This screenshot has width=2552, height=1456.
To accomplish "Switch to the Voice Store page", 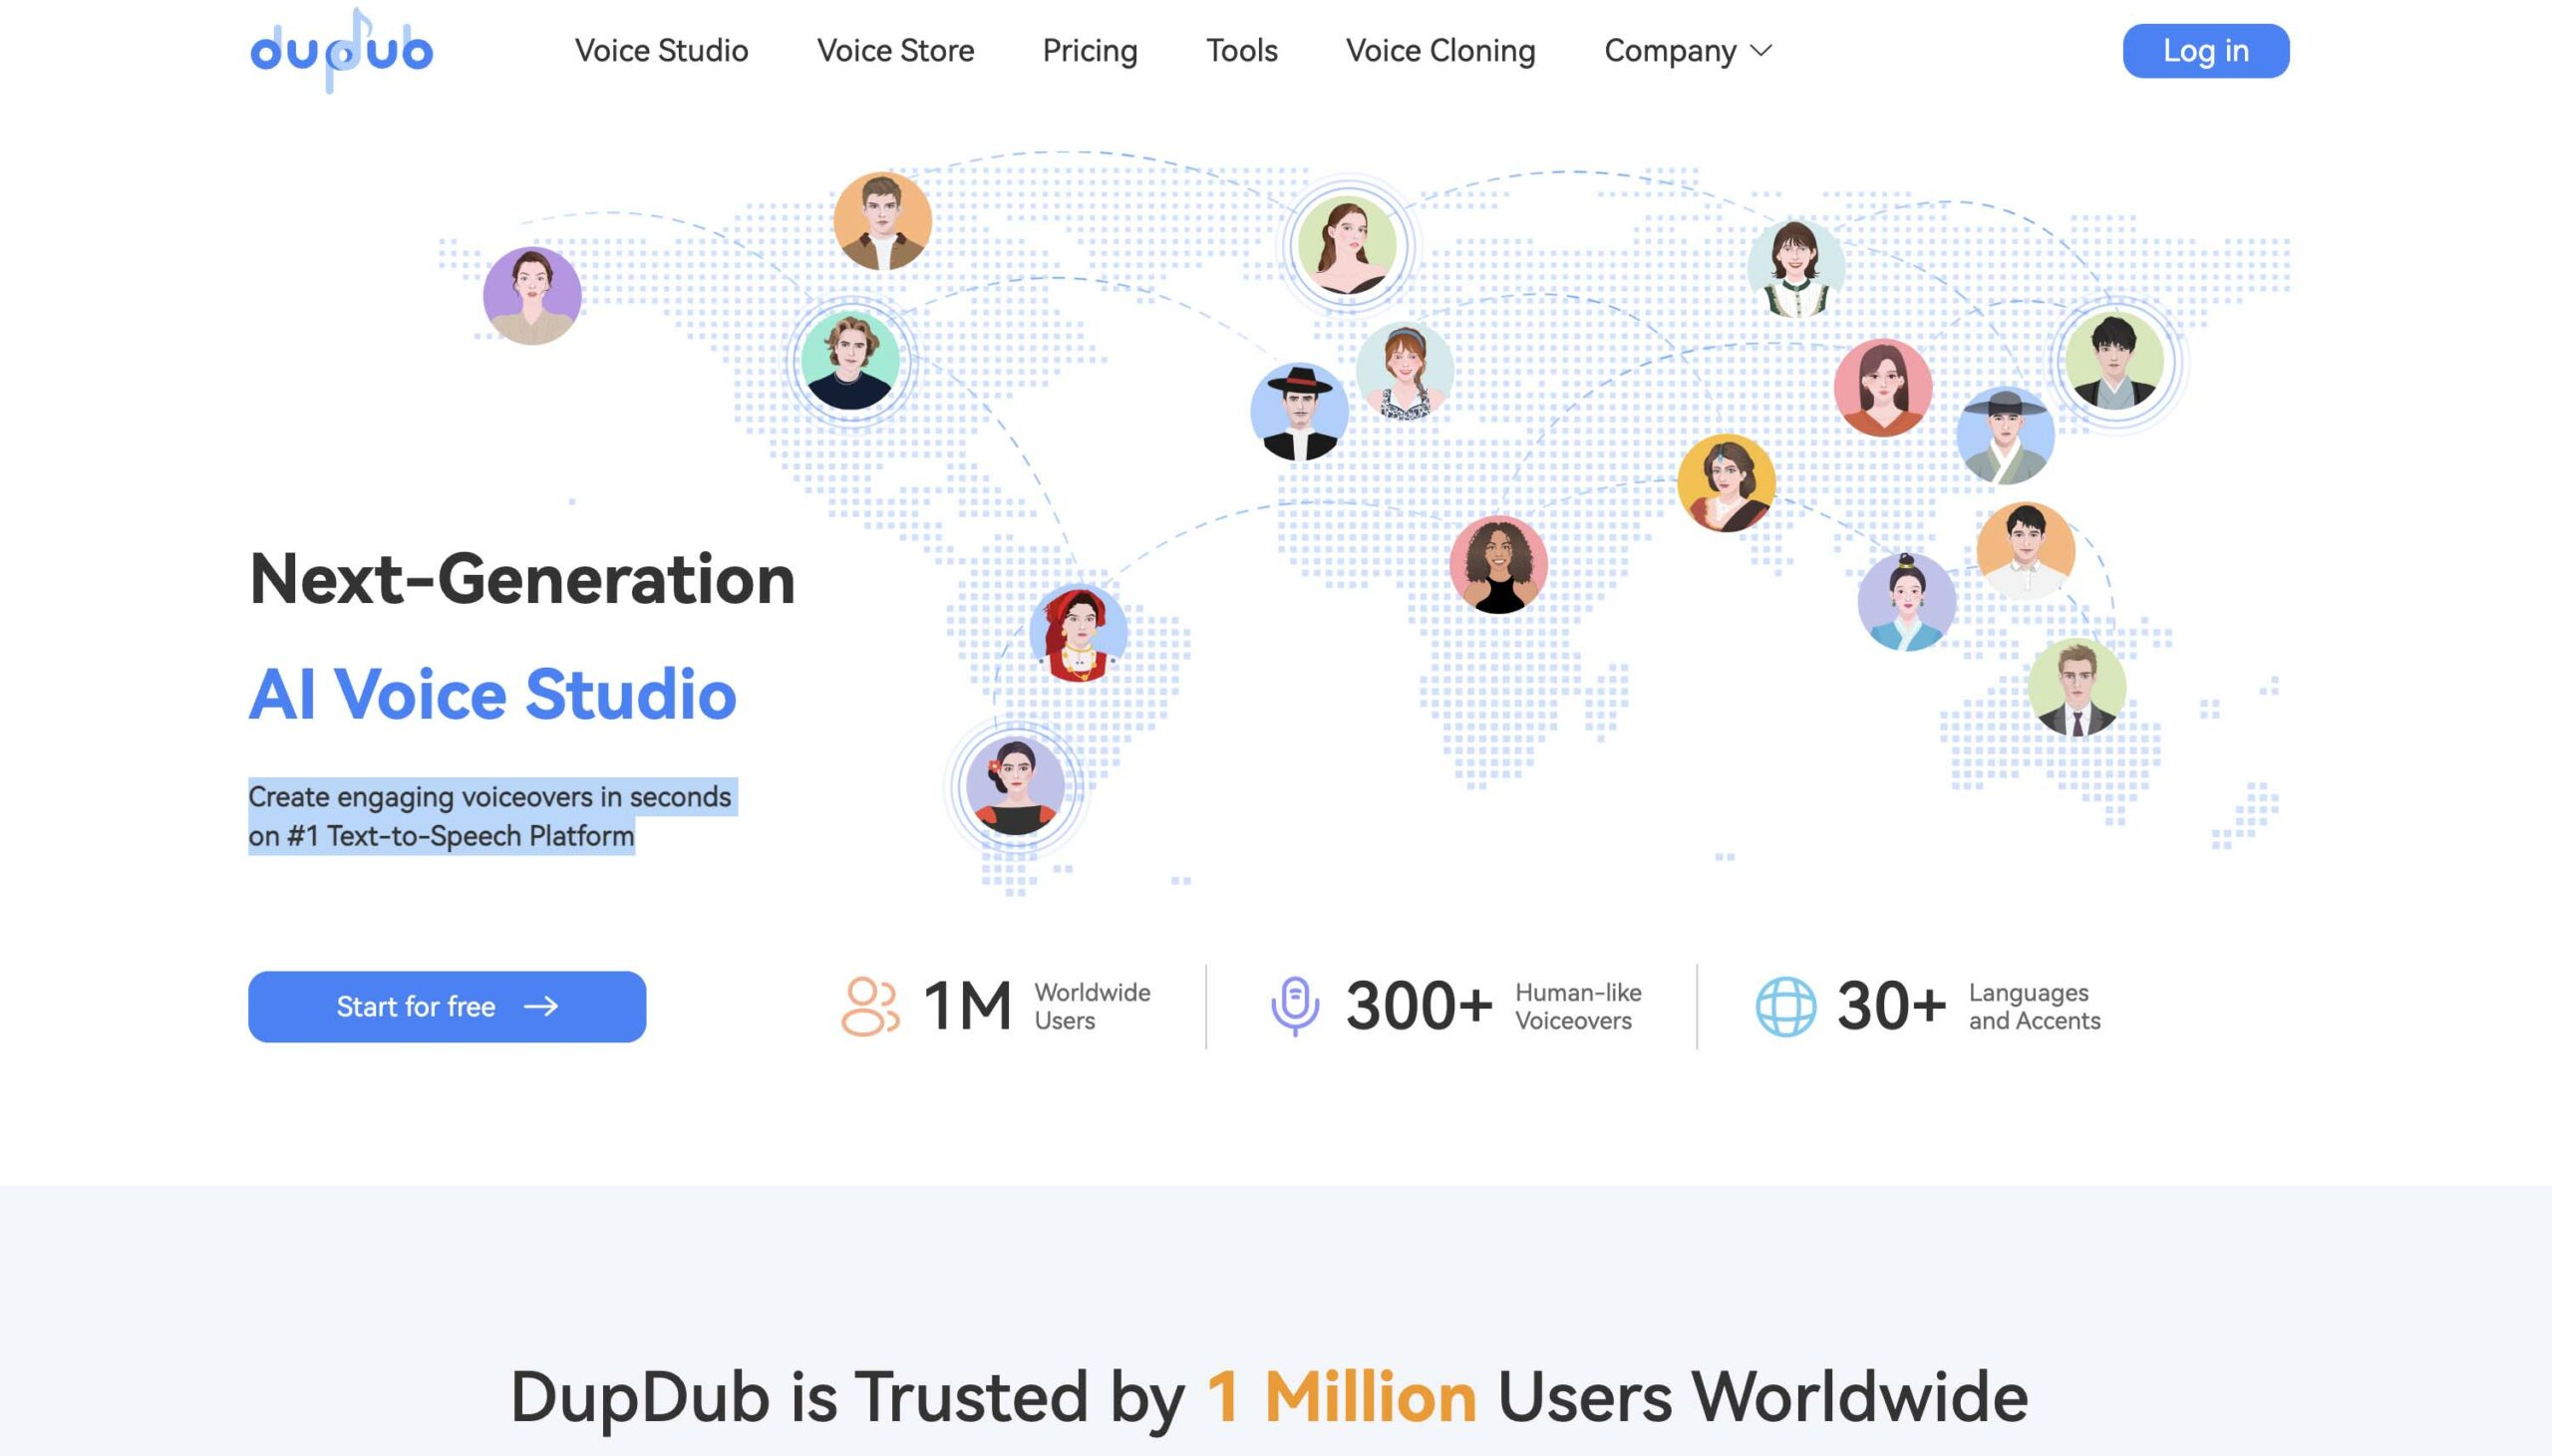I will [x=896, y=50].
